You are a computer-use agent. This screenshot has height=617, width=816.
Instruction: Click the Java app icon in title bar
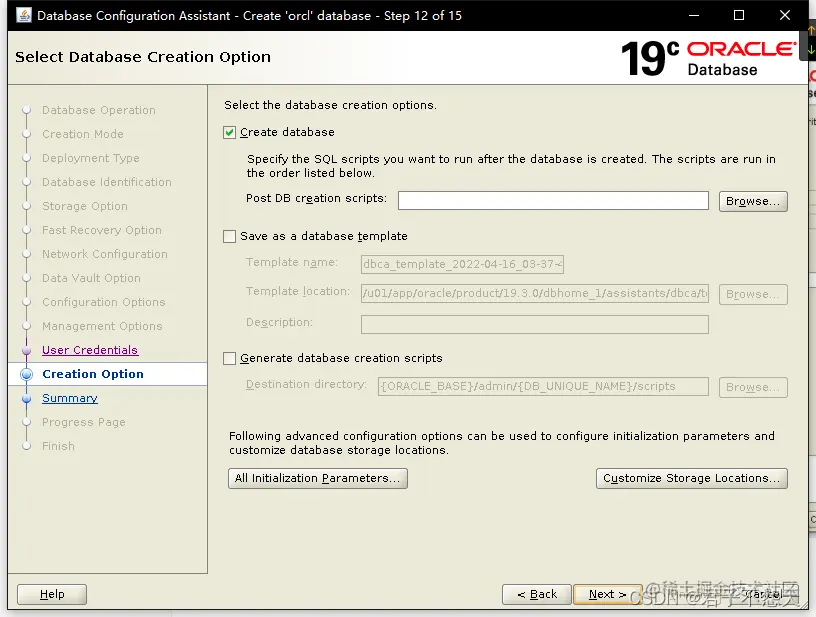[x=24, y=15]
